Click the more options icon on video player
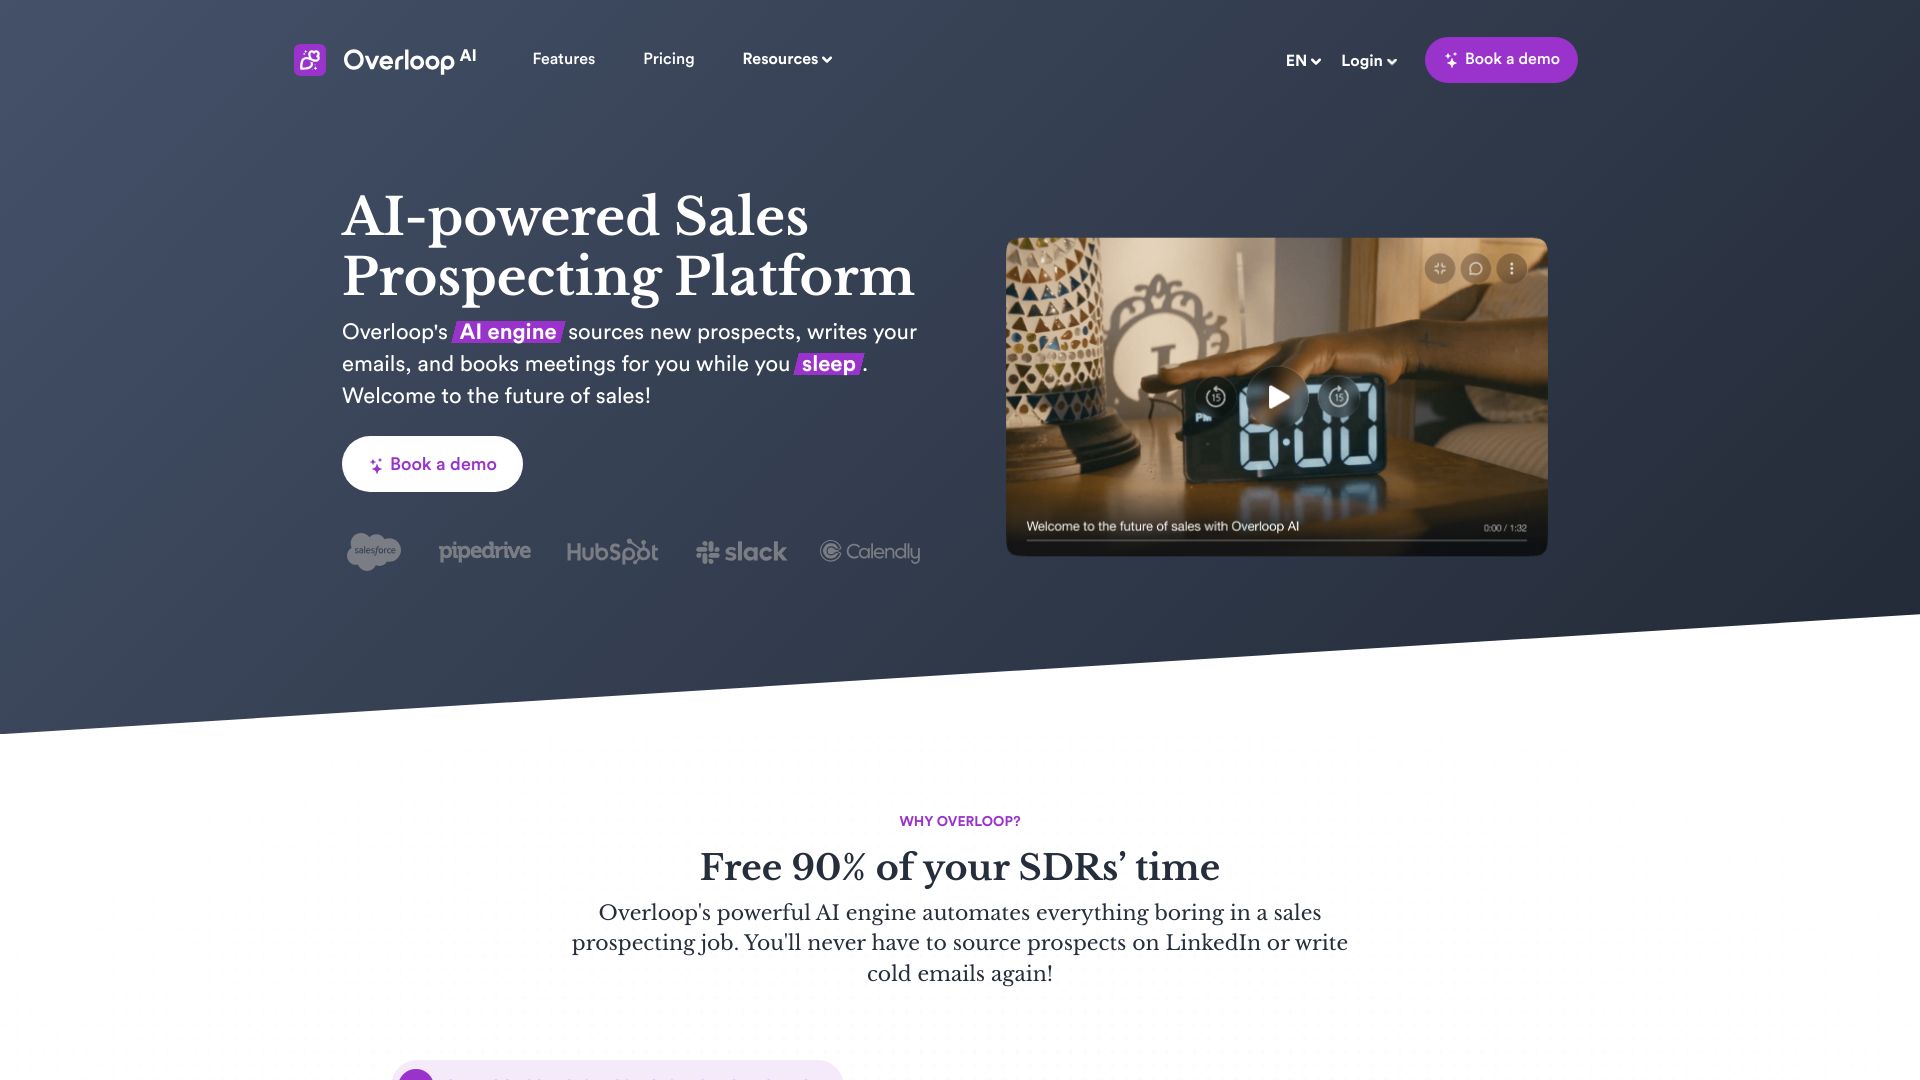The height and width of the screenshot is (1080, 1920). [x=1514, y=269]
